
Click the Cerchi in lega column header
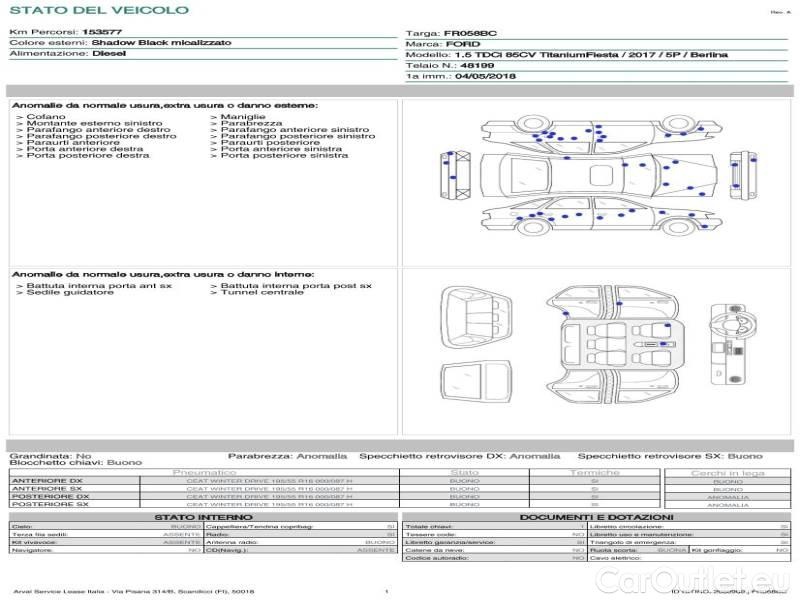(727, 472)
